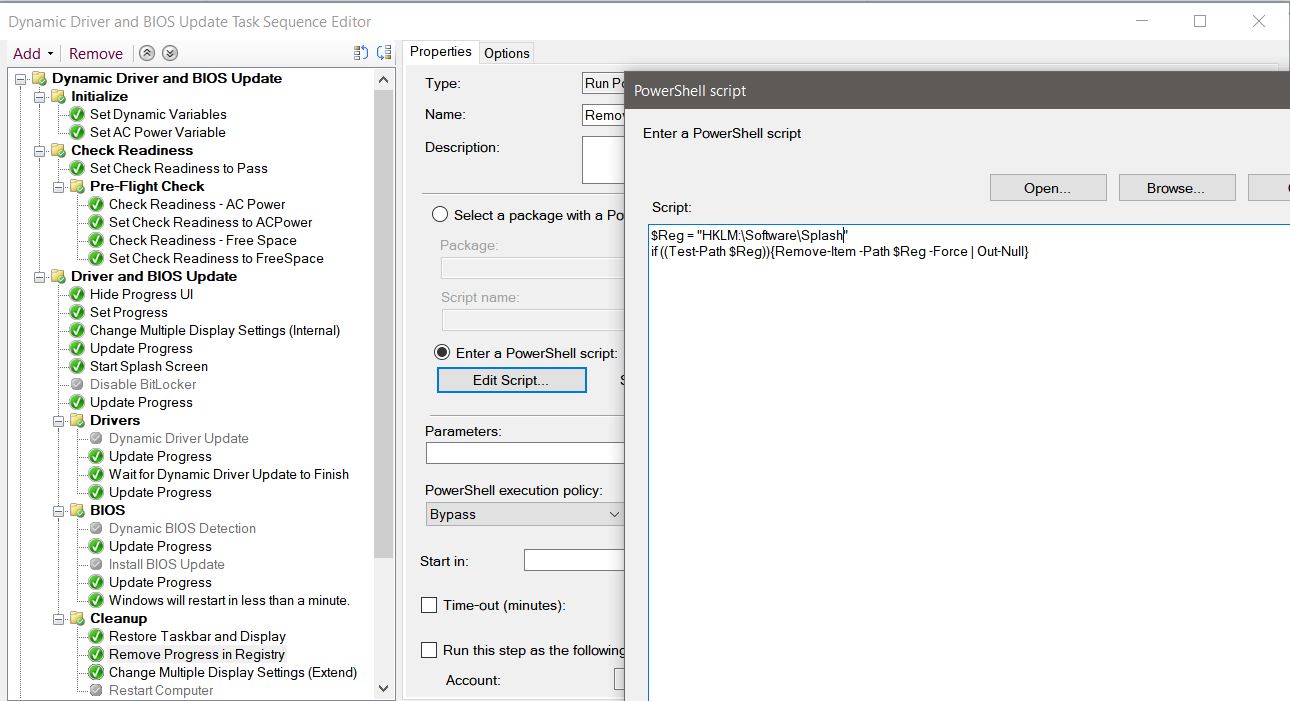Click the expand-all tree icon in the toolbar

[x=384, y=54]
